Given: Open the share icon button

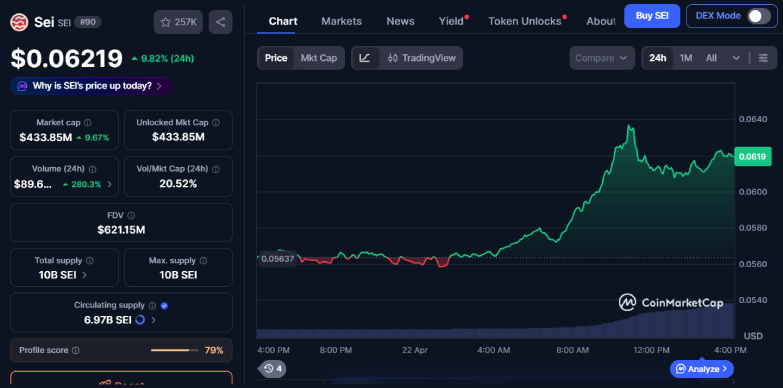Looking at the screenshot, I should tap(220, 22).
